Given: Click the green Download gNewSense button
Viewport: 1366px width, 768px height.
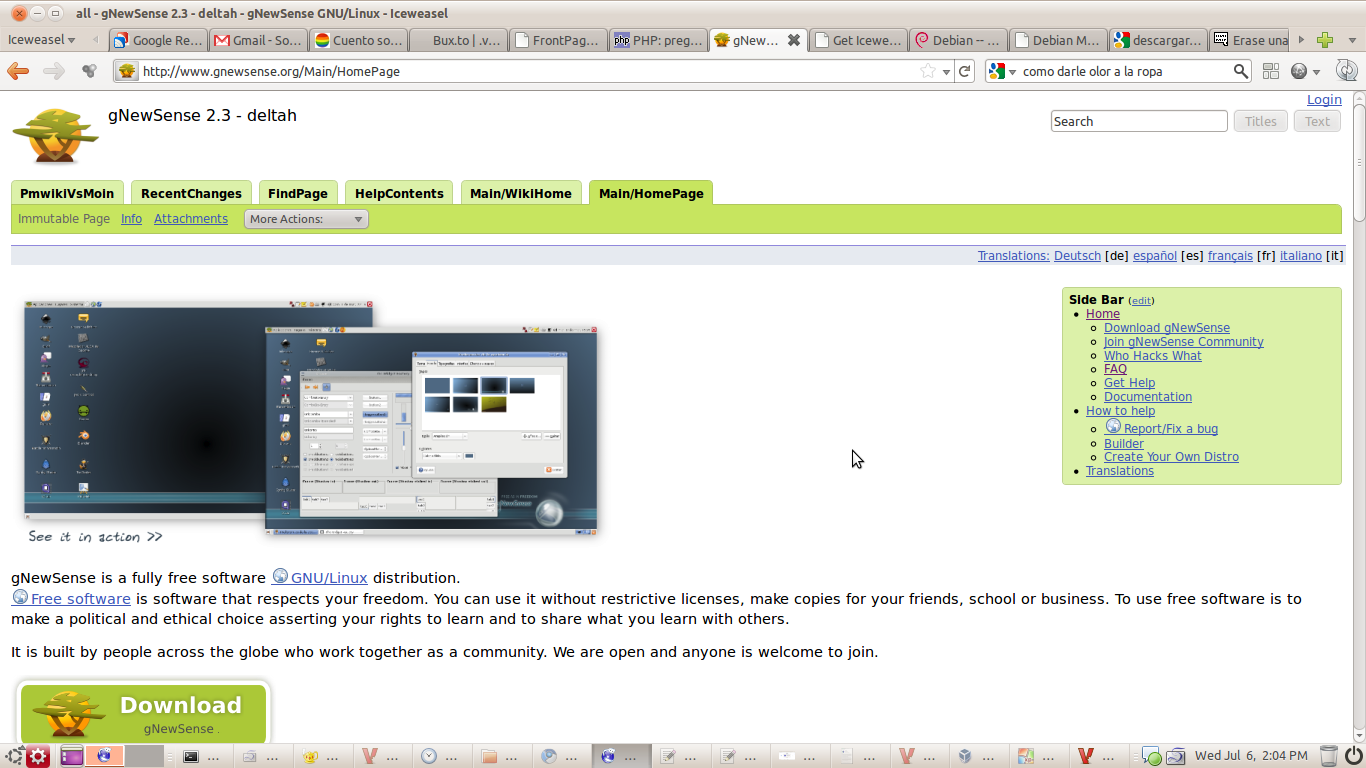Looking at the screenshot, I should coord(144,715).
